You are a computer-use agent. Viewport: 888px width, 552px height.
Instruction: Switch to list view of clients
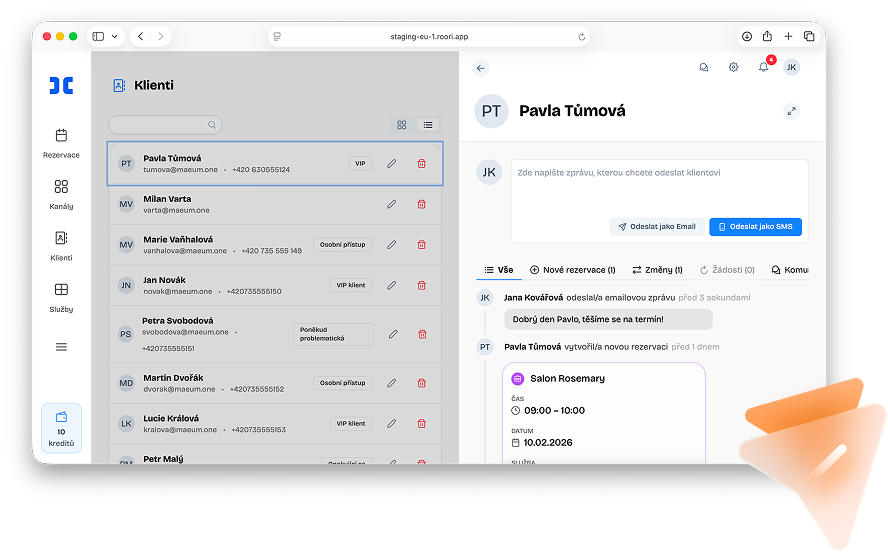427,125
